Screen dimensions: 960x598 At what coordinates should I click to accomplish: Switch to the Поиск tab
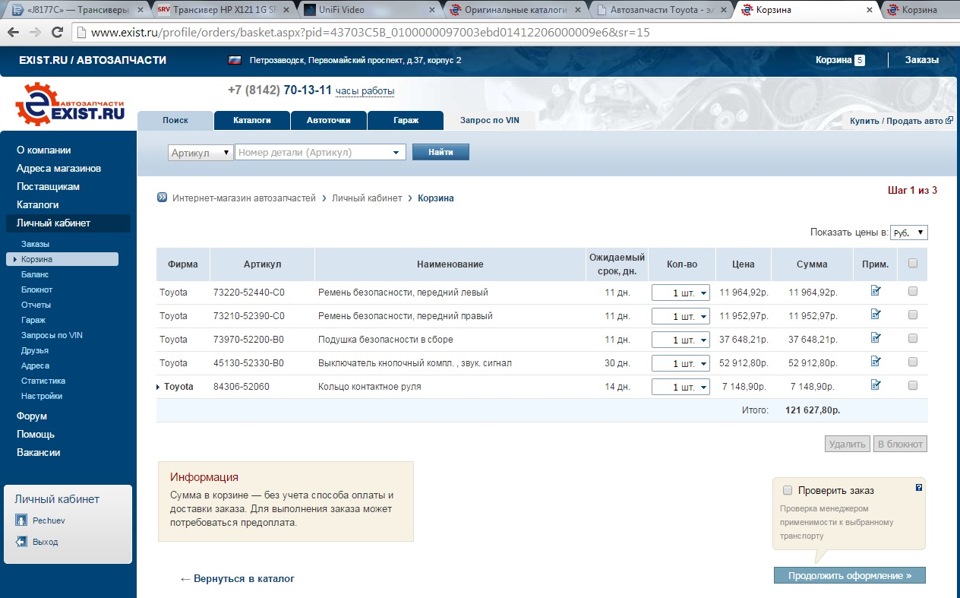click(175, 120)
